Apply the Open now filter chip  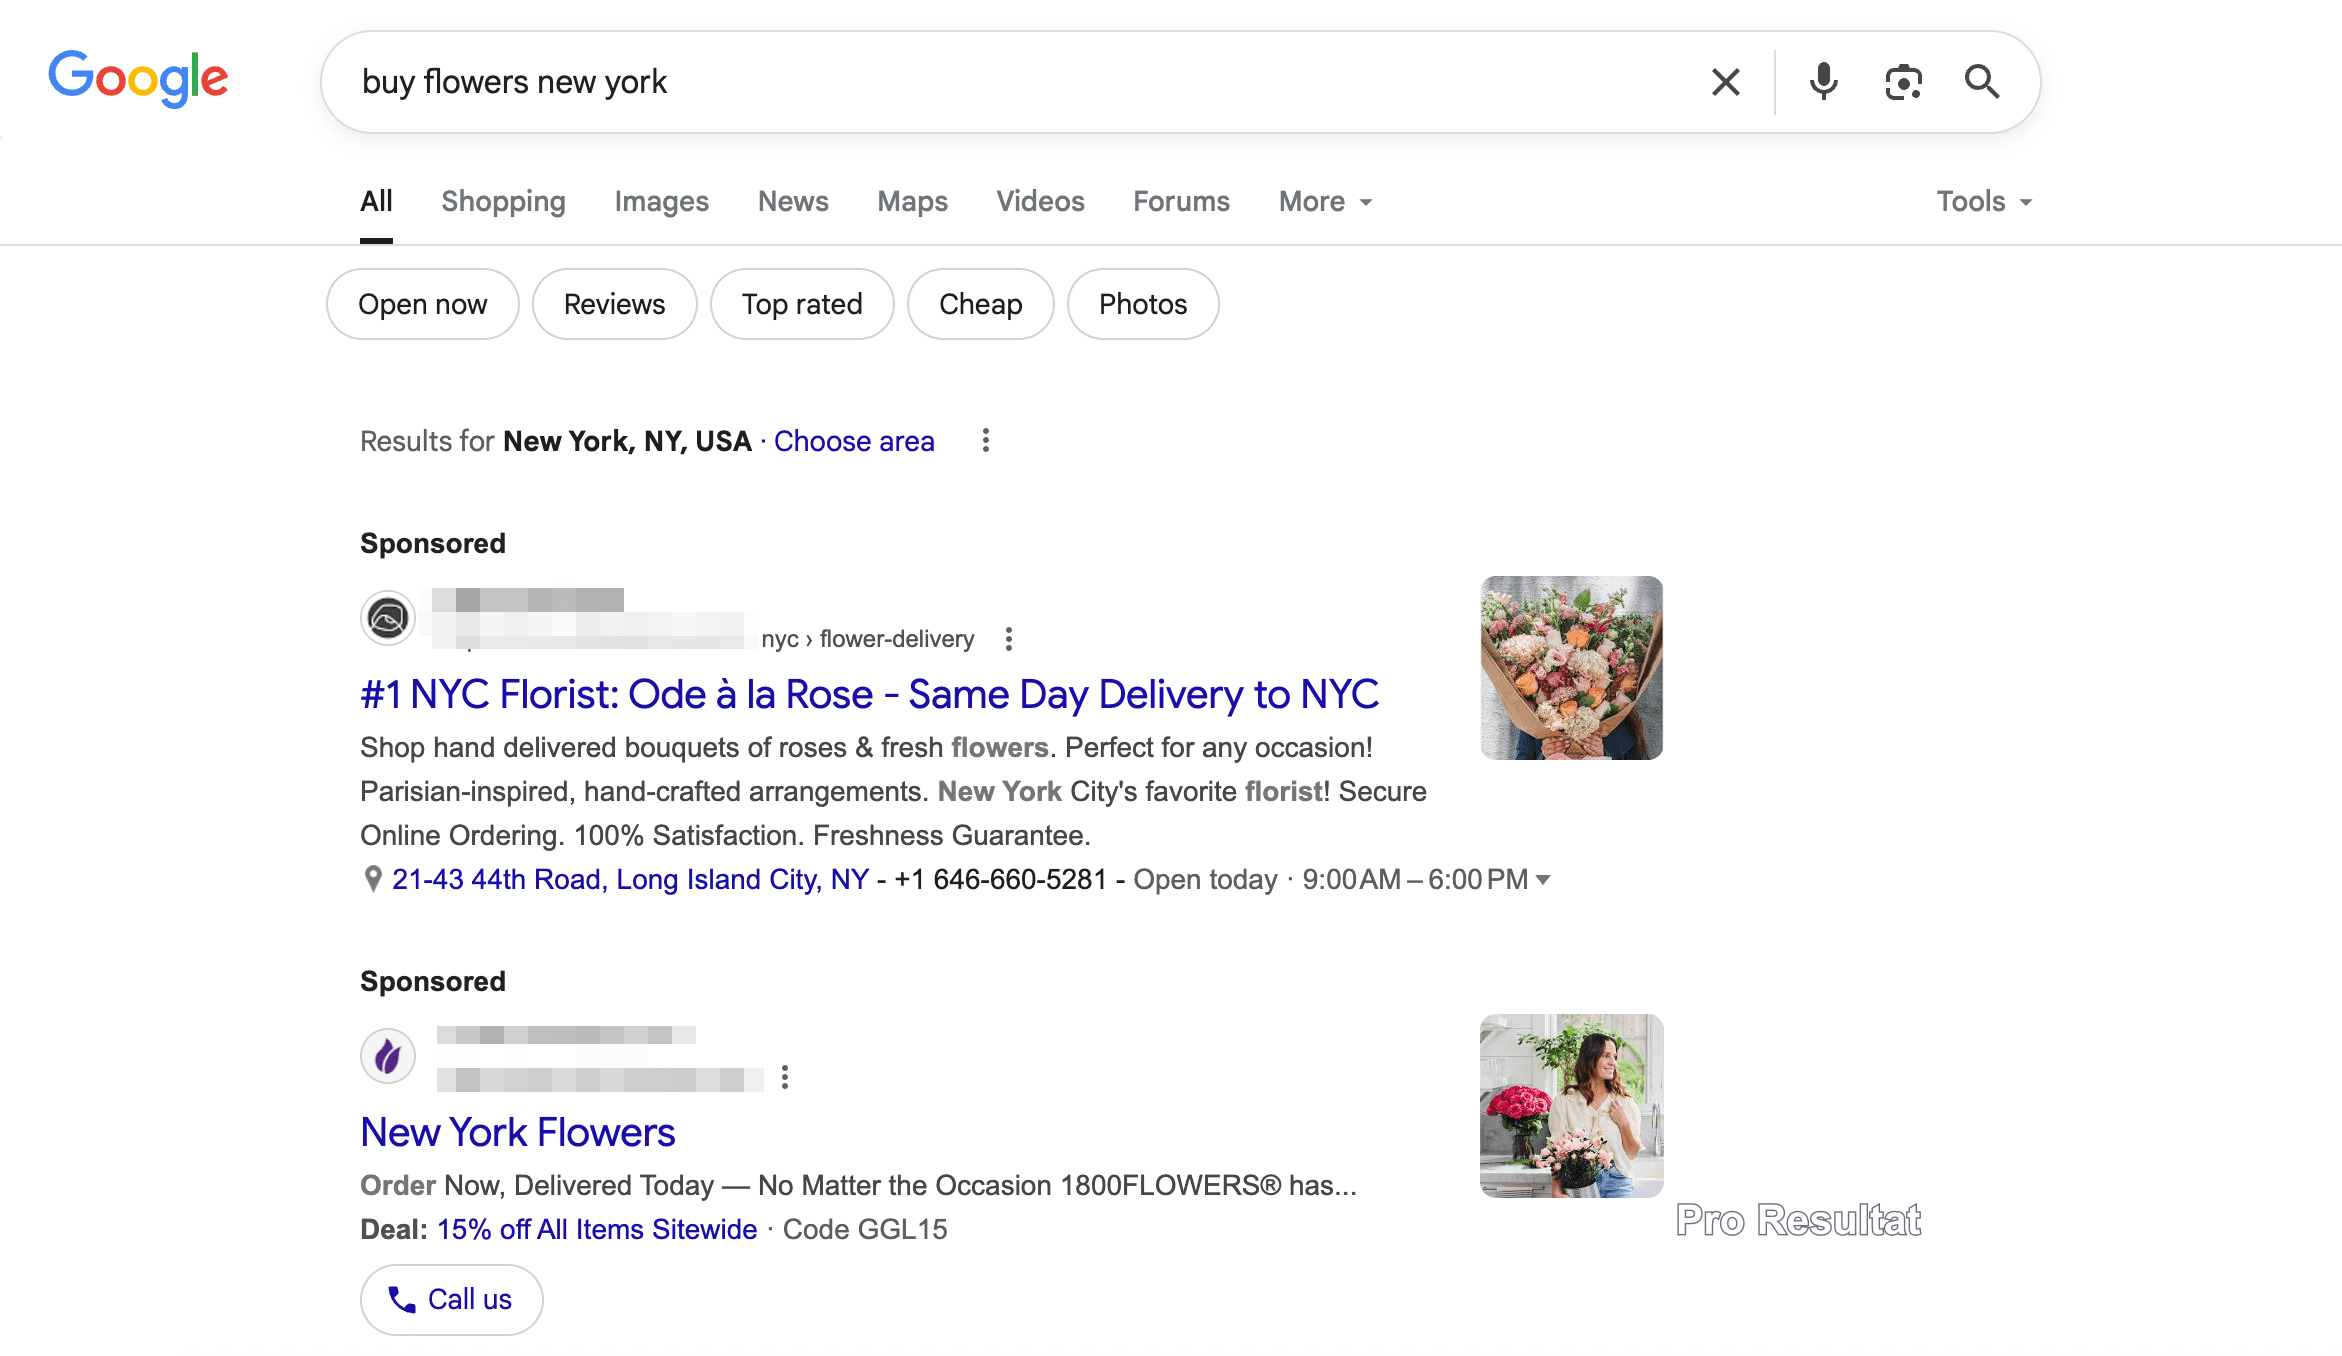[x=423, y=304]
